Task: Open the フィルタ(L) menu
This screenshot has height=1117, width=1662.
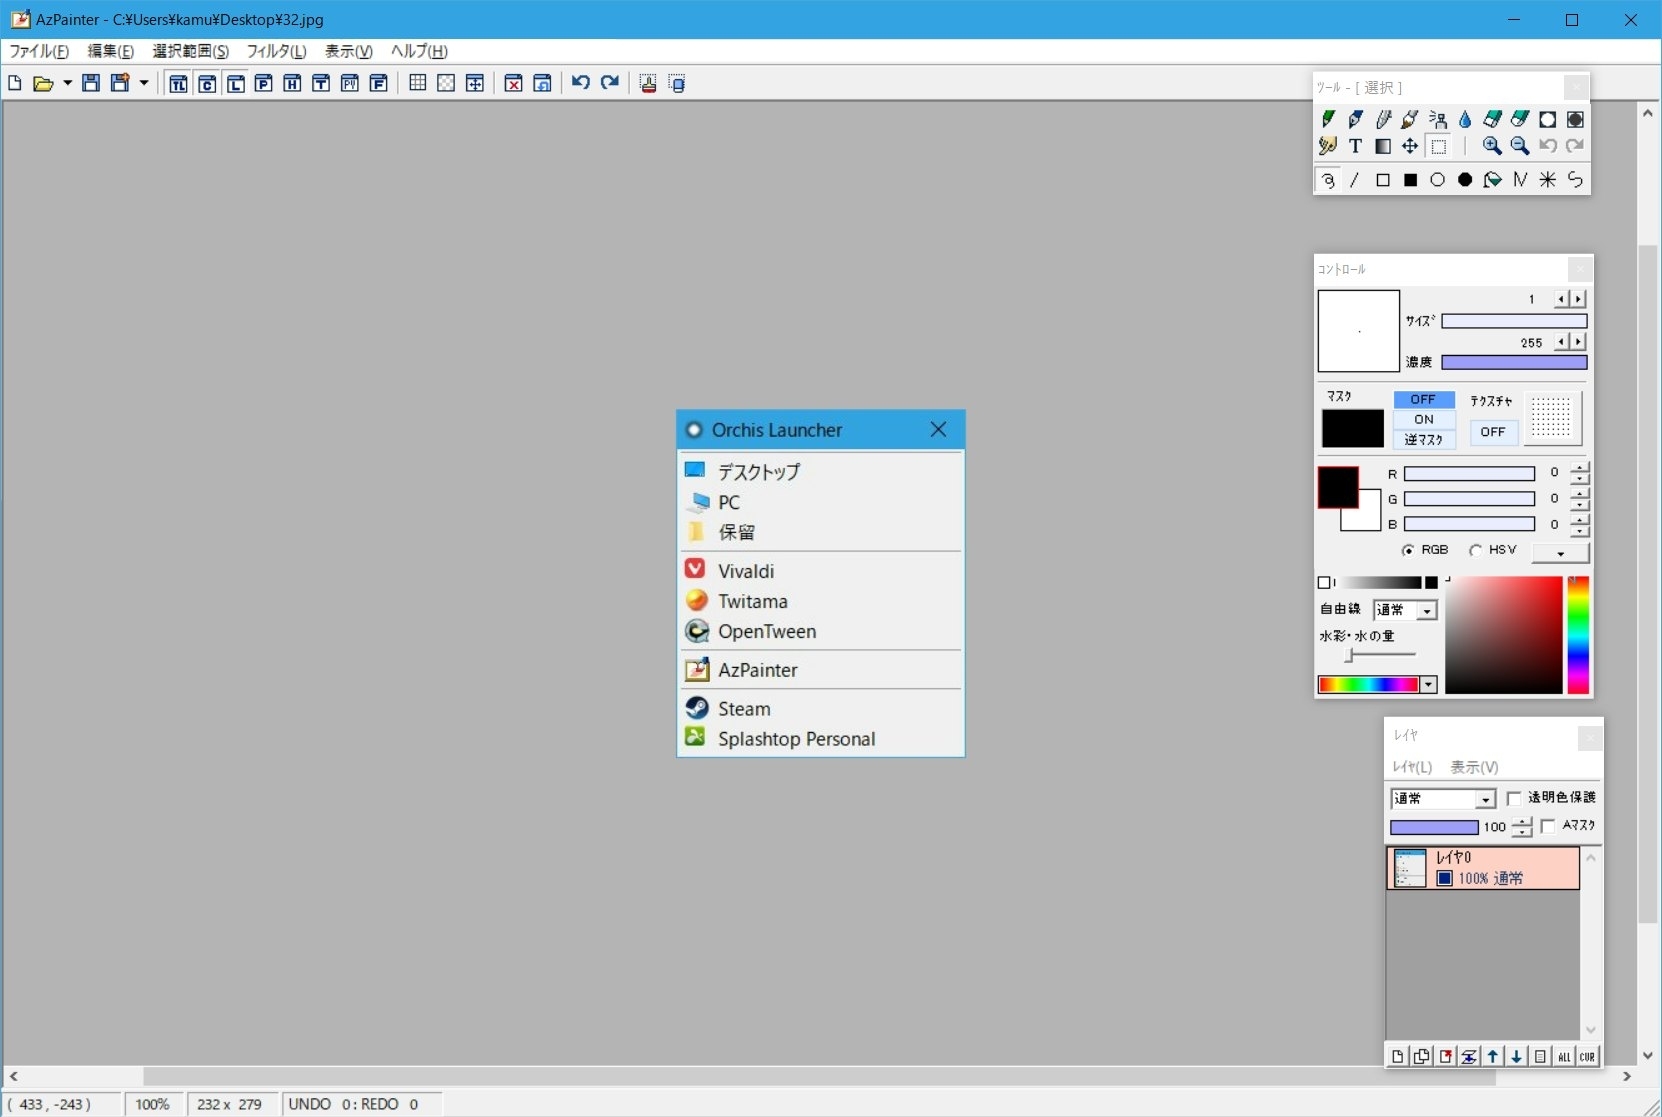Action: click(x=277, y=51)
